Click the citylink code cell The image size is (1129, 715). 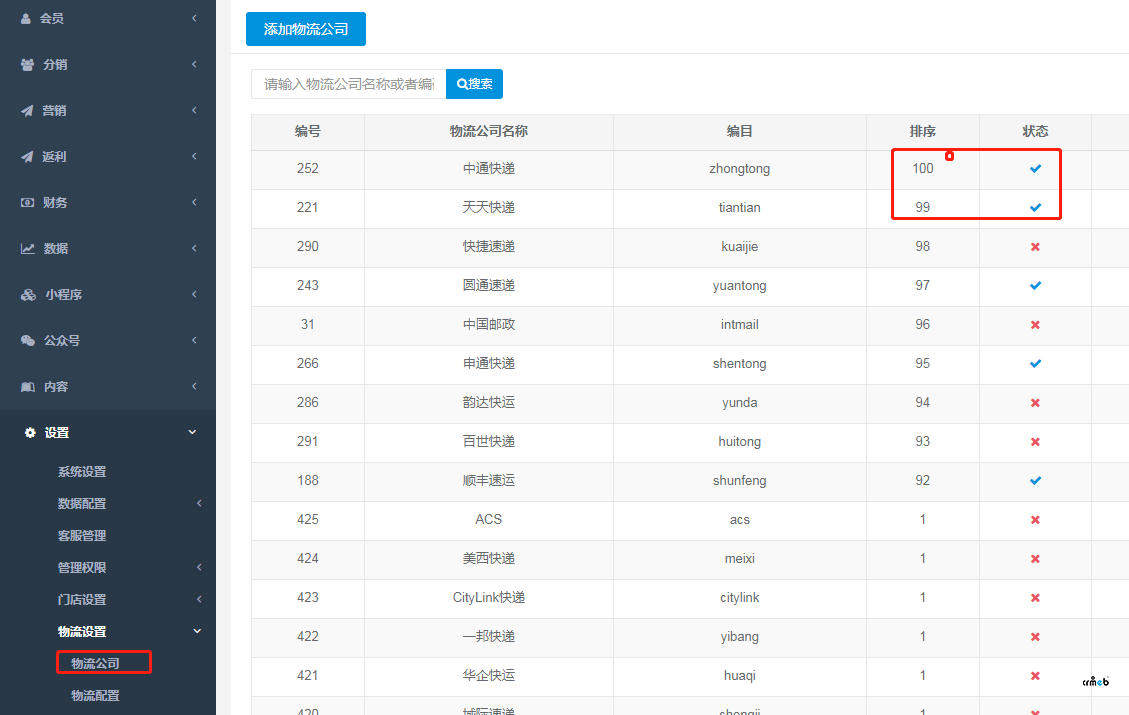coord(739,598)
